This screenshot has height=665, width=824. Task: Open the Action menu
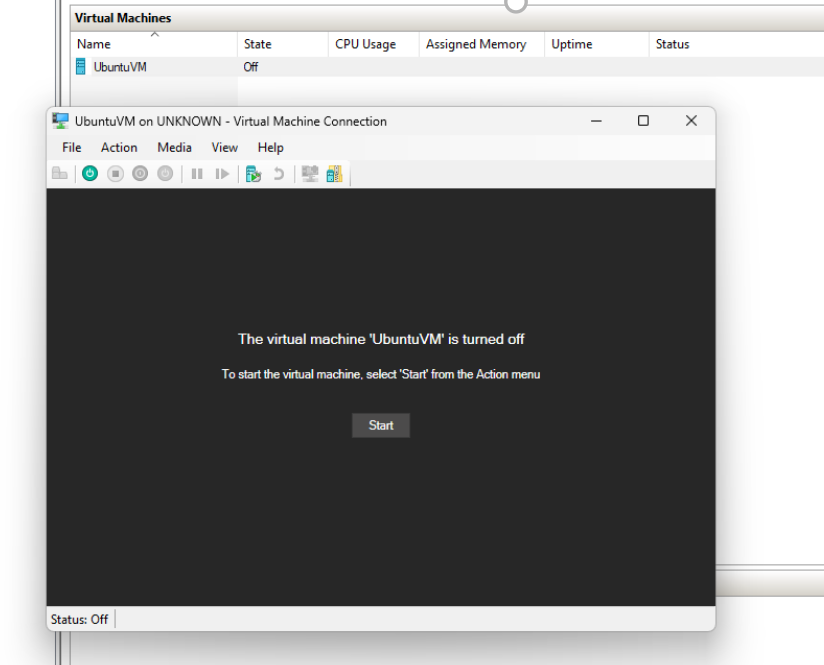click(119, 147)
